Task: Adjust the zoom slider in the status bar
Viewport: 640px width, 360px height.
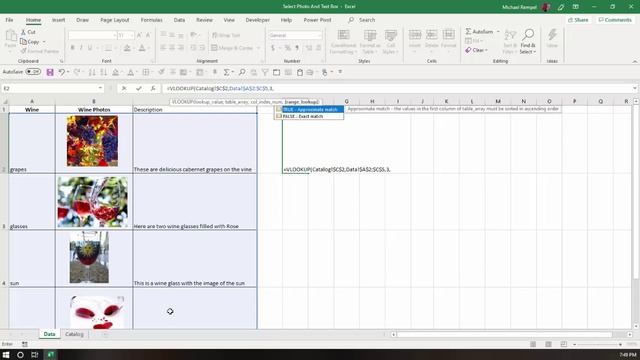Action: [598, 344]
